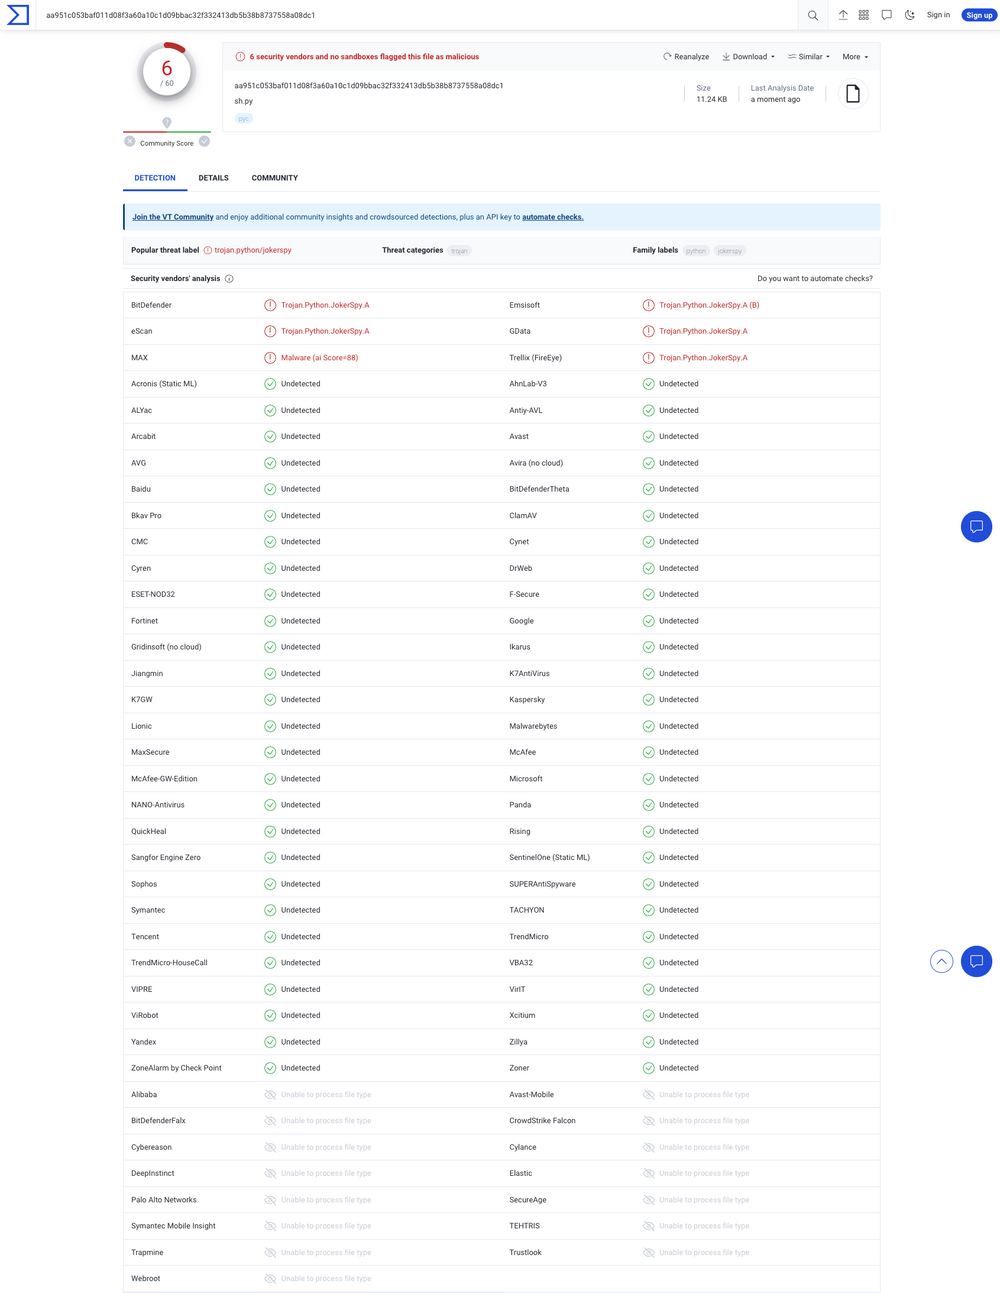Open the search magnifier icon
Viewport: 1000px width, 1293px height.
click(x=813, y=15)
